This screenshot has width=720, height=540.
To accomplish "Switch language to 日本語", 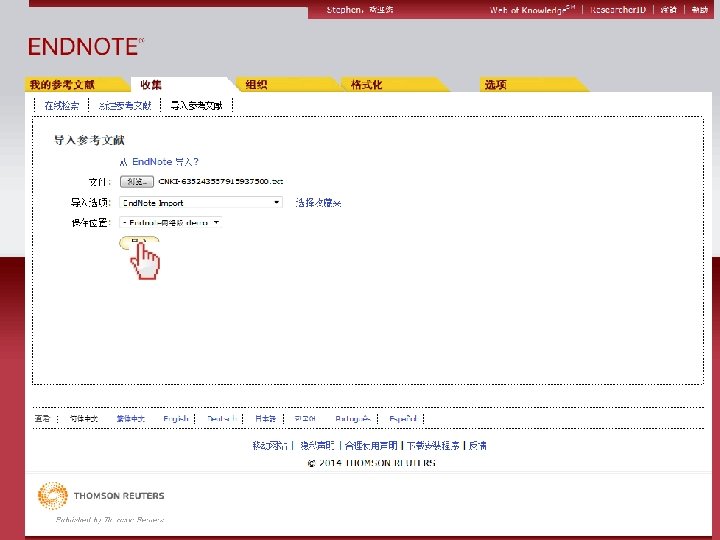I will click(265, 418).
